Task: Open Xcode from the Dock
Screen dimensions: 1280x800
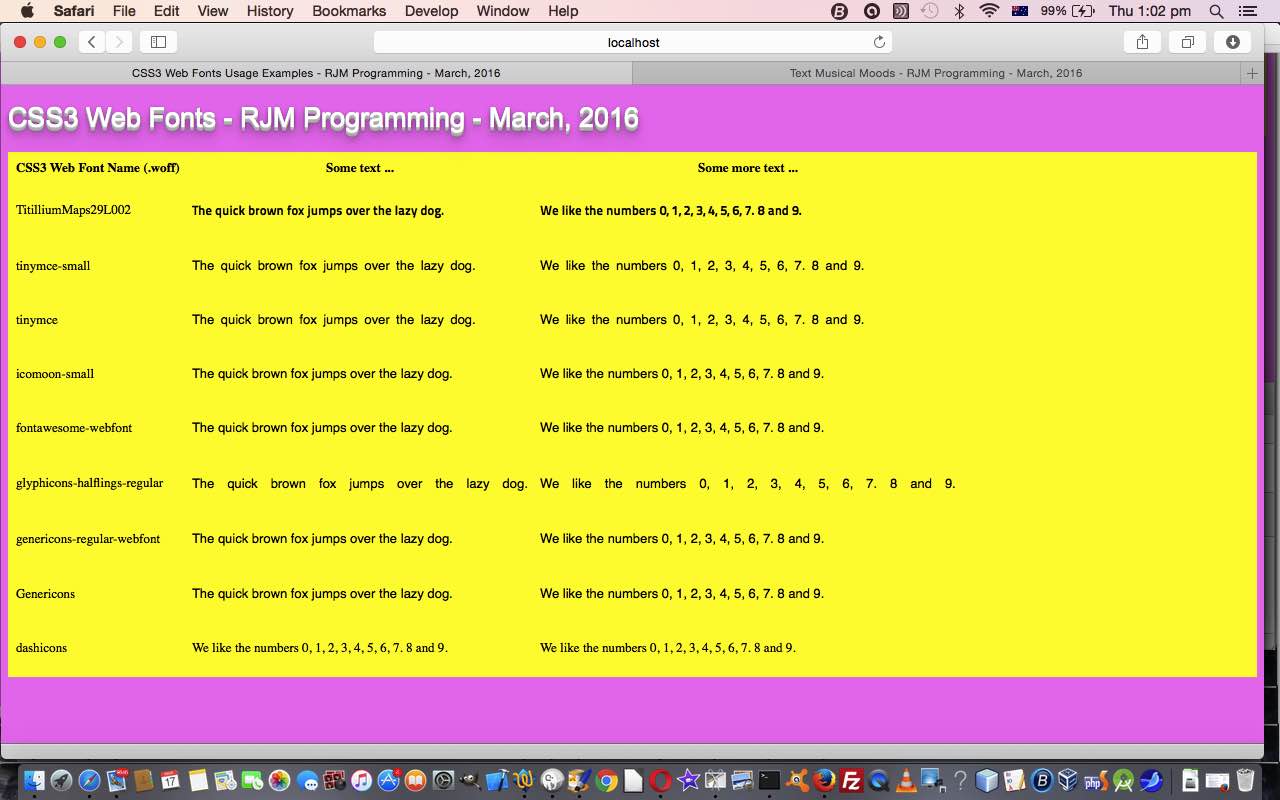Action: [497, 780]
